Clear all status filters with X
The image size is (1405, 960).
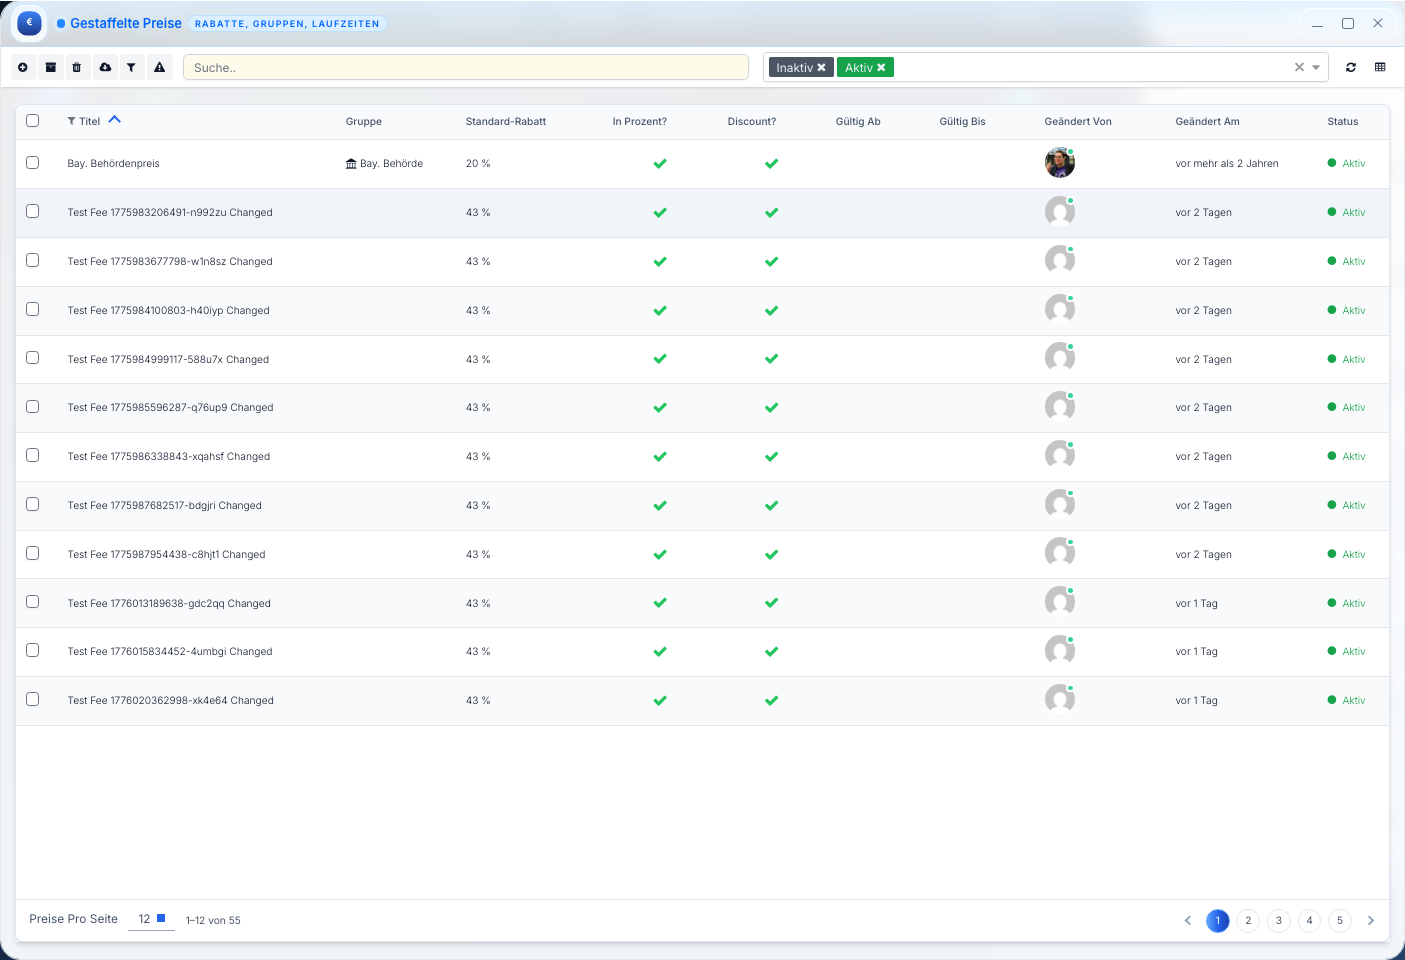1299,68
